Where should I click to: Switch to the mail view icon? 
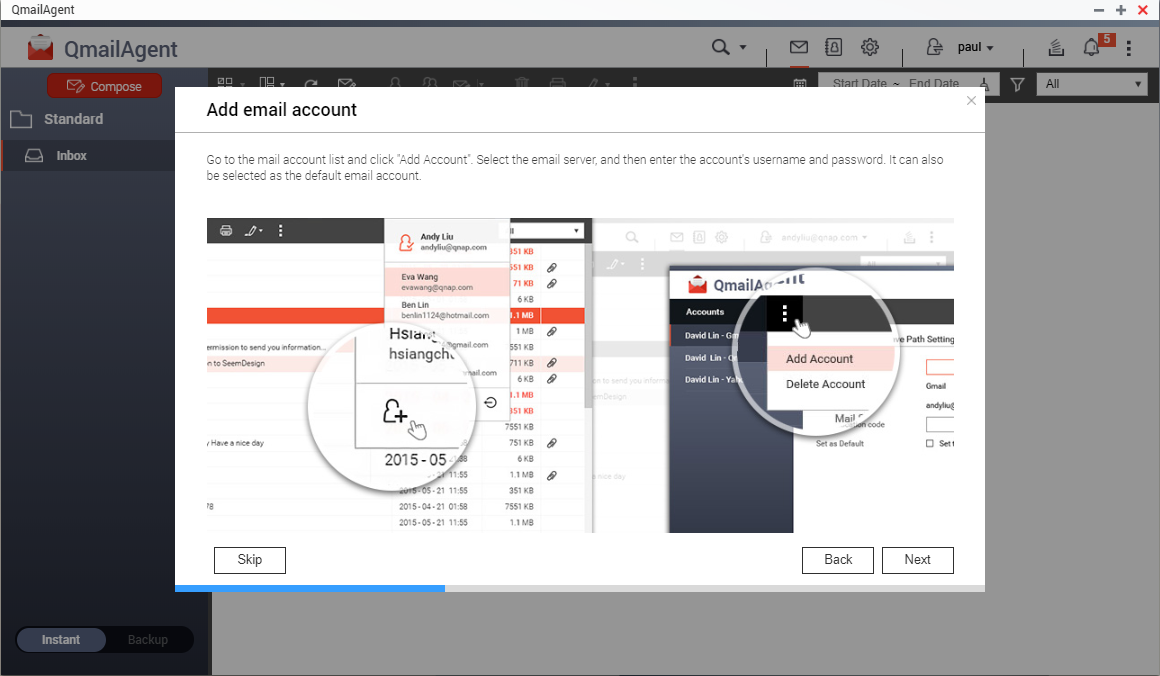[798, 47]
